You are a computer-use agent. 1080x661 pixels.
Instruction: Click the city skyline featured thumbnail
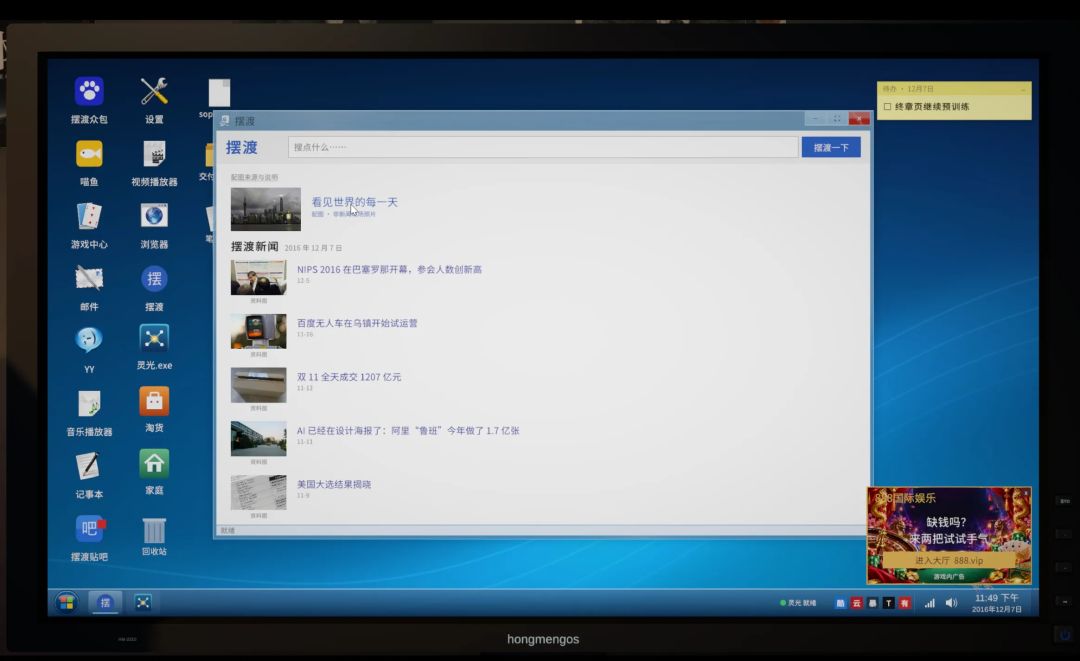266,209
